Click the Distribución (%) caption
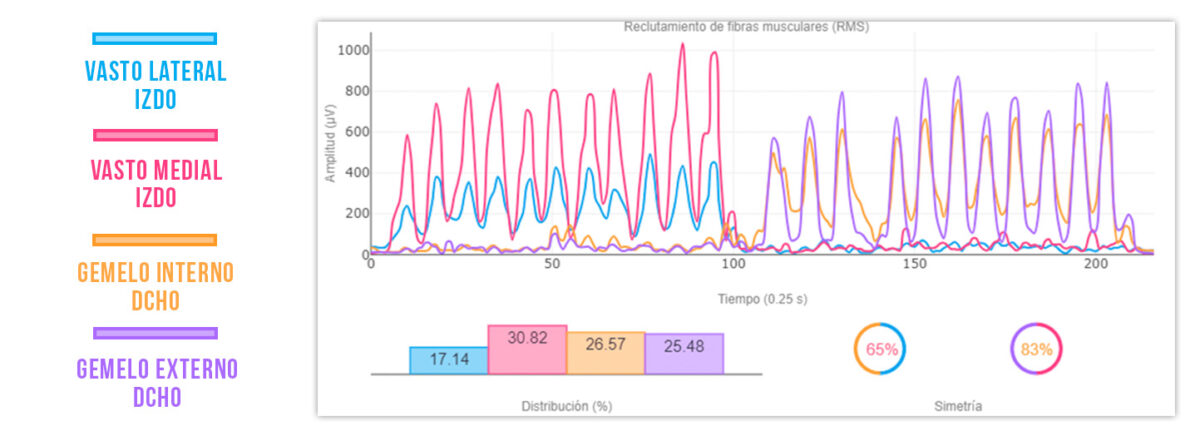The width and height of the screenshot is (1200, 436). click(x=566, y=407)
